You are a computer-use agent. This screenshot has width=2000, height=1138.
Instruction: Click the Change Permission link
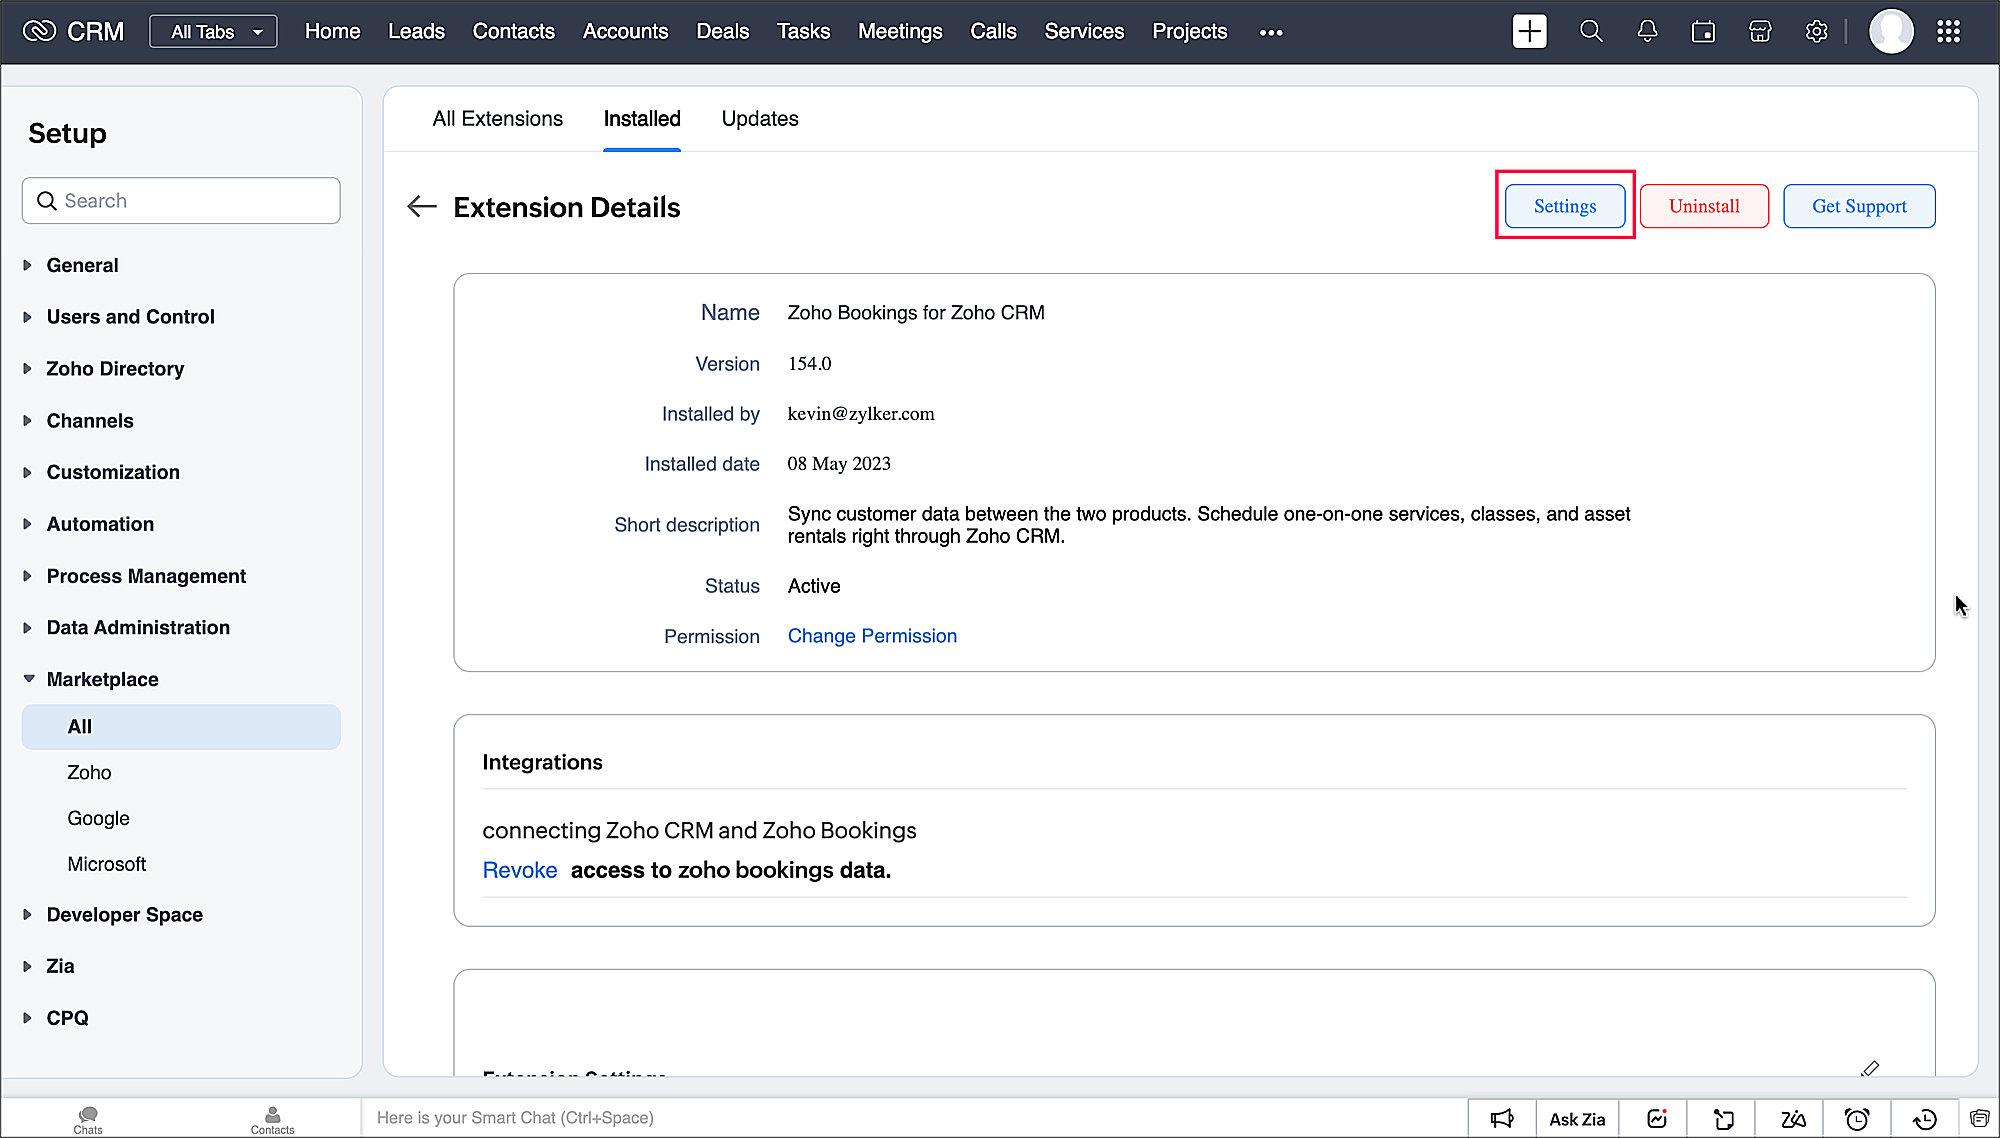[872, 636]
